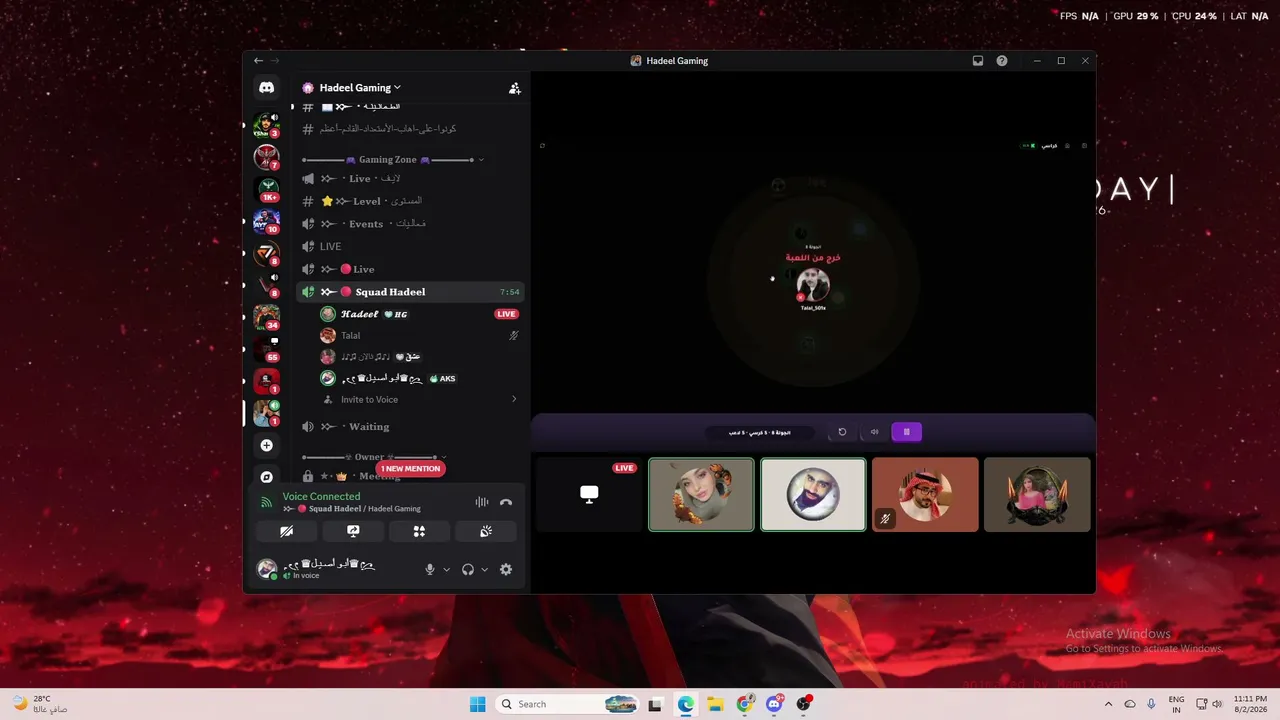Click the 7:54 timer on Squad Hadeel
This screenshot has width=1280, height=720.
(x=510, y=292)
